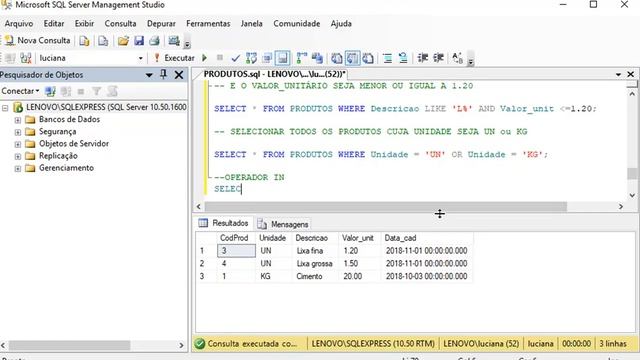The width and height of the screenshot is (640, 360).
Task: Click the Object Explorer filter funnel icon
Action: [x=96, y=91]
